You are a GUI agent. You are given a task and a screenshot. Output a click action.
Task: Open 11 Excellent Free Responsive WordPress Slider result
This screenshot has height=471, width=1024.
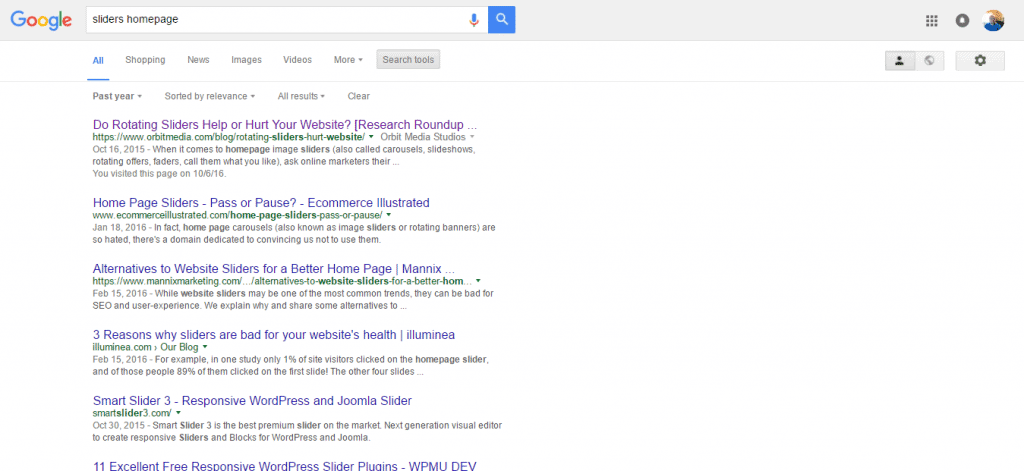285,466
